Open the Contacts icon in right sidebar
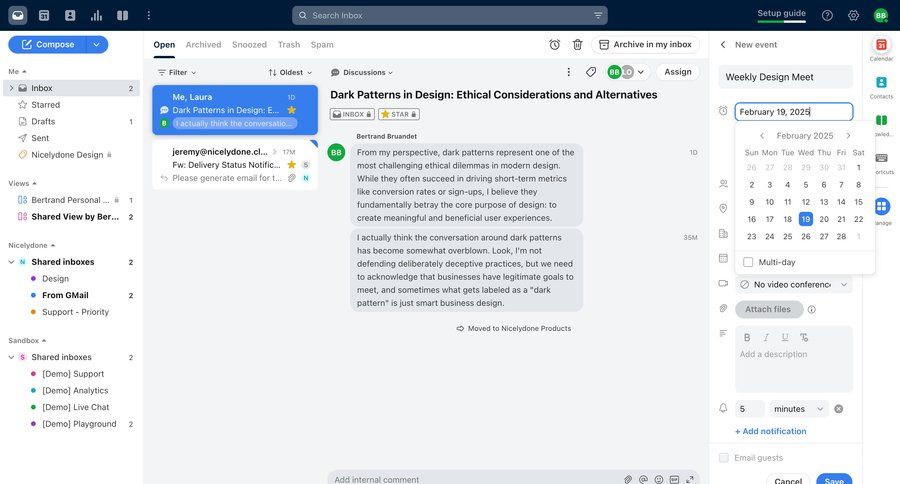The image size is (900, 484). coord(881,83)
